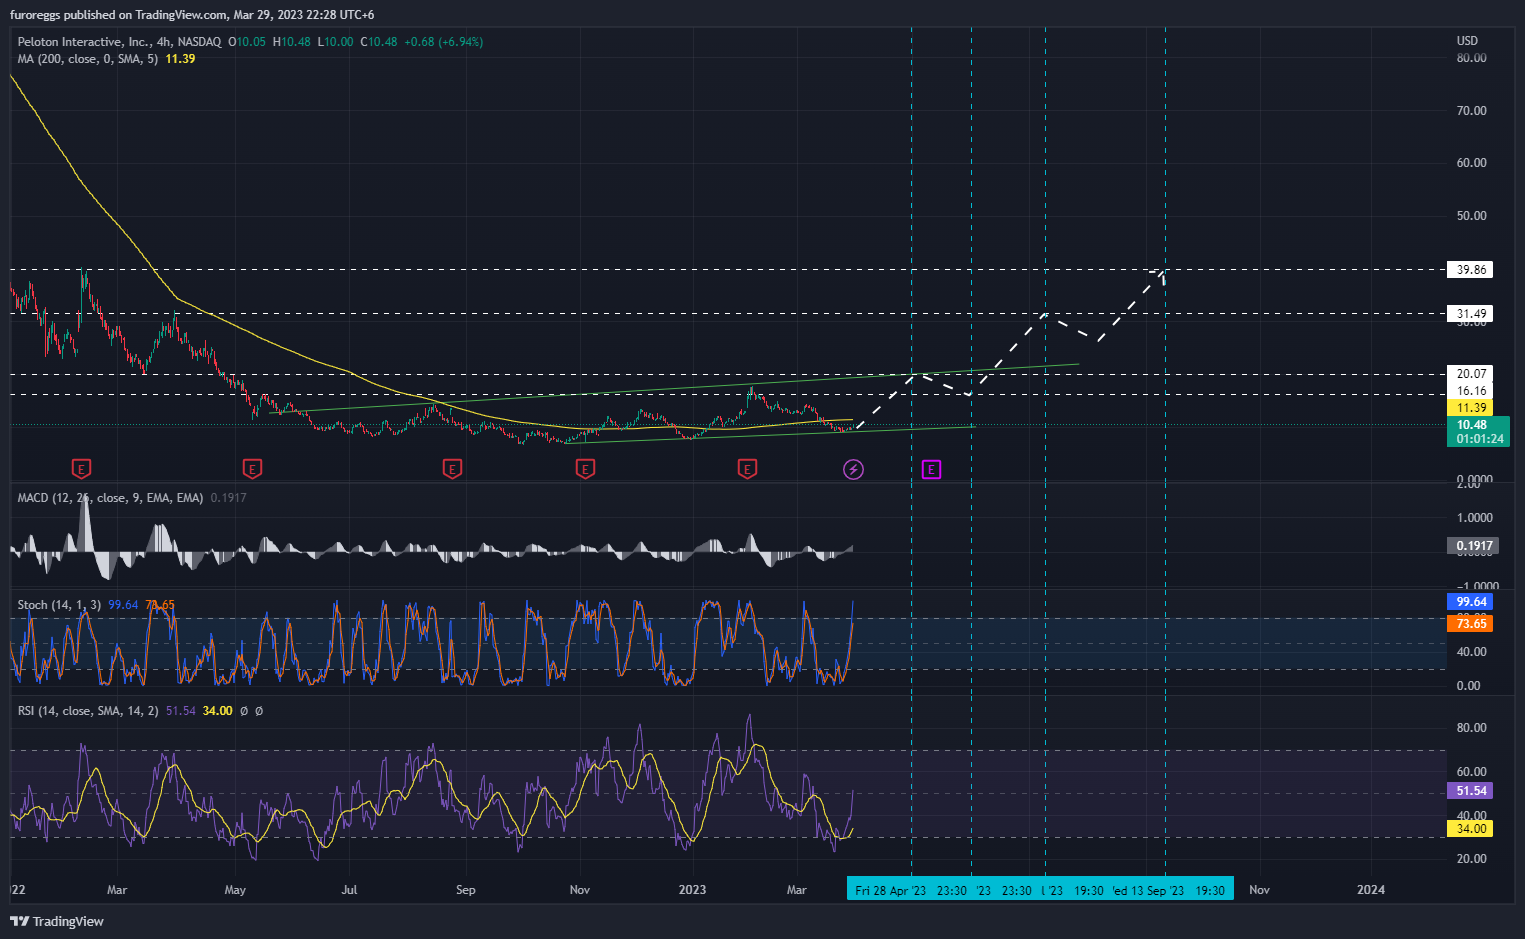The image size is (1525, 939).
Task: Click the white dashed projection line peak near 39.86
Action: pyautogui.click(x=1160, y=270)
